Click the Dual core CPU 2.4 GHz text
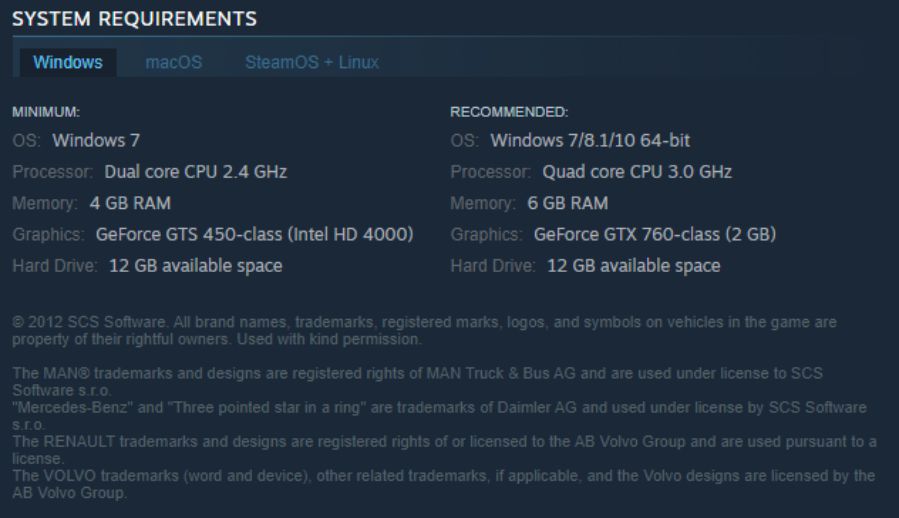Image resolution: width=899 pixels, height=518 pixels. 196,172
